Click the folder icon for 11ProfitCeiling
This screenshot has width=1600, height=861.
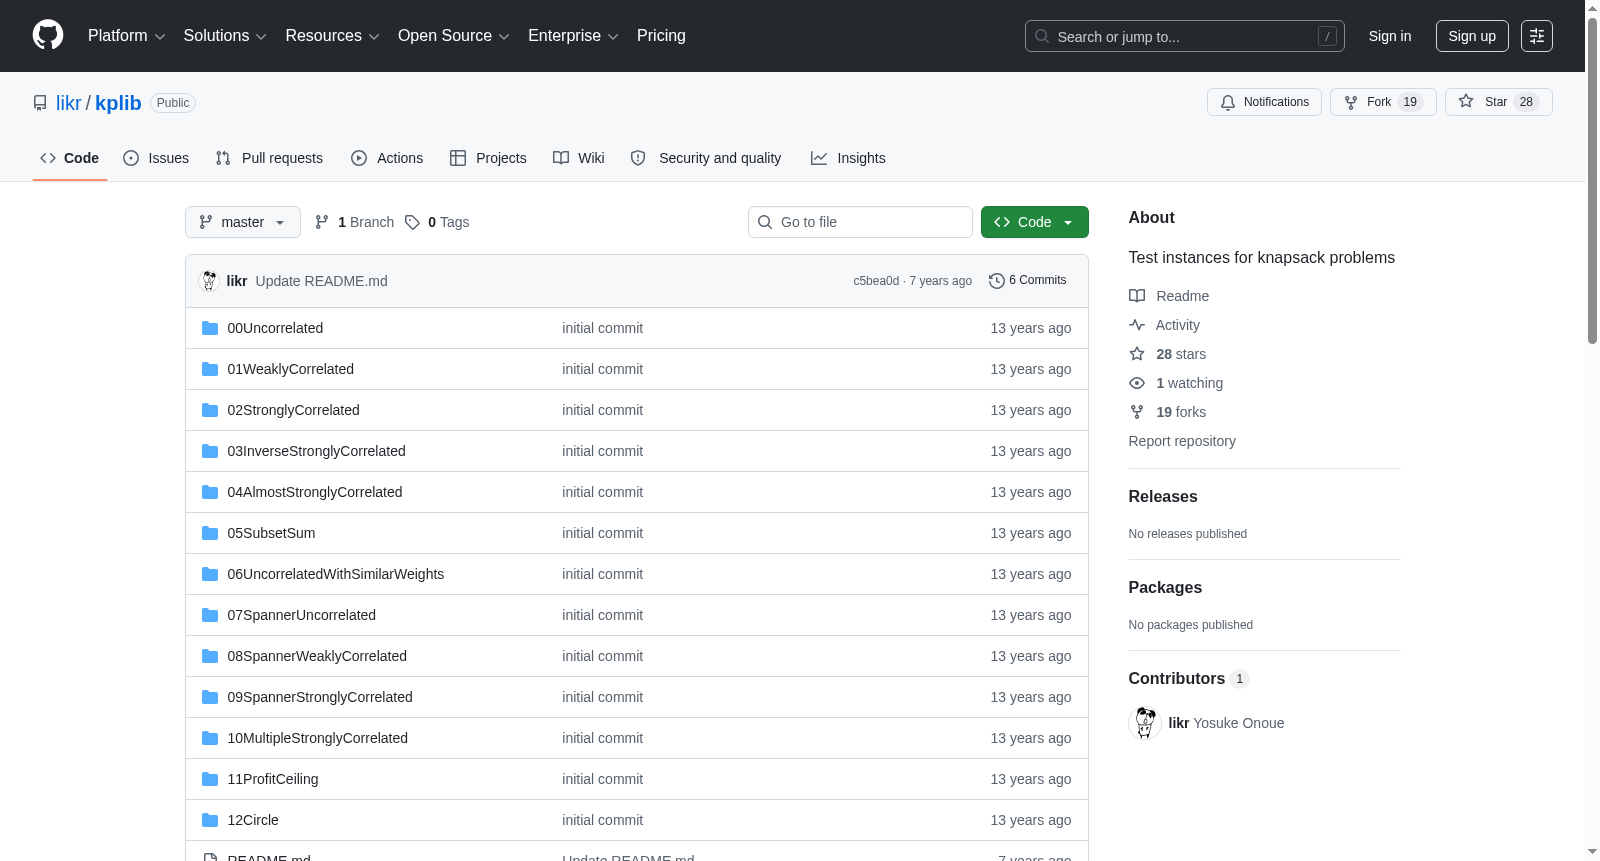point(210,779)
